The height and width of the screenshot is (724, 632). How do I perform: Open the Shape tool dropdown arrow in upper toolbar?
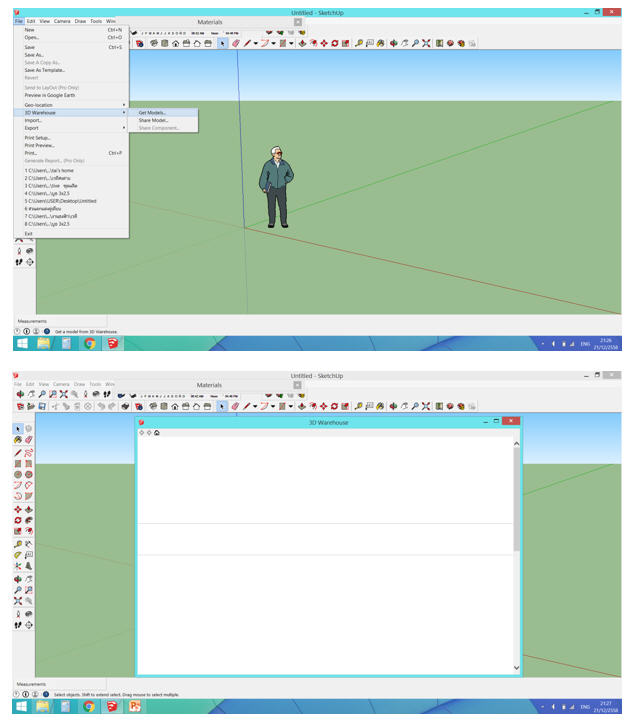coord(291,43)
